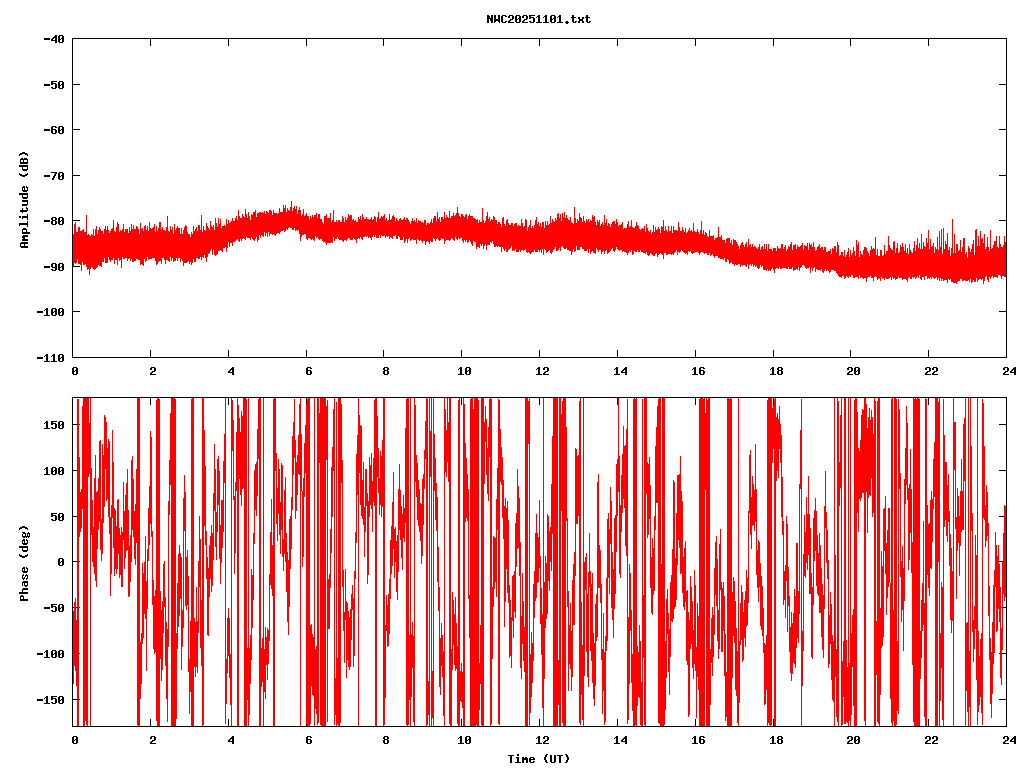Click the -150 tick on phase axis
The height and width of the screenshot is (768, 1024).
pyautogui.click(x=52, y=699)
